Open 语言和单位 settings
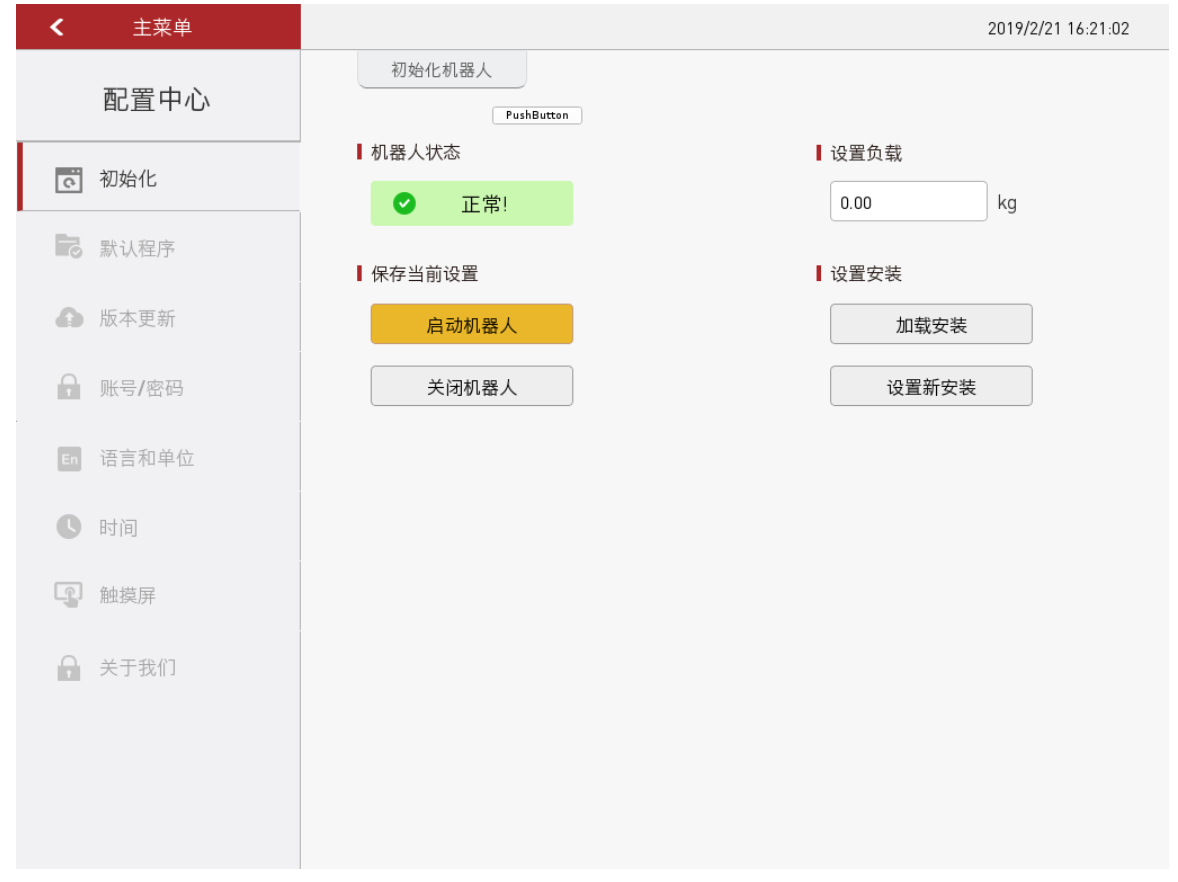The height and width of the screenshot is (882, 1178). click(x=159, y=458)
